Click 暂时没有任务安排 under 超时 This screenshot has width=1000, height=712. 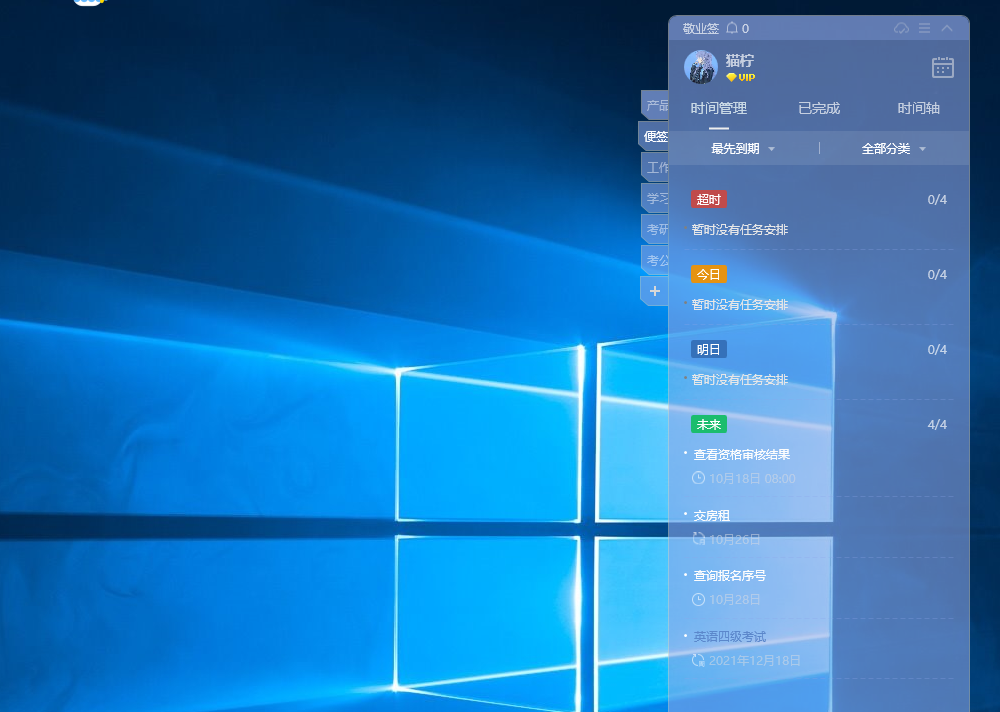pos(740,230)
